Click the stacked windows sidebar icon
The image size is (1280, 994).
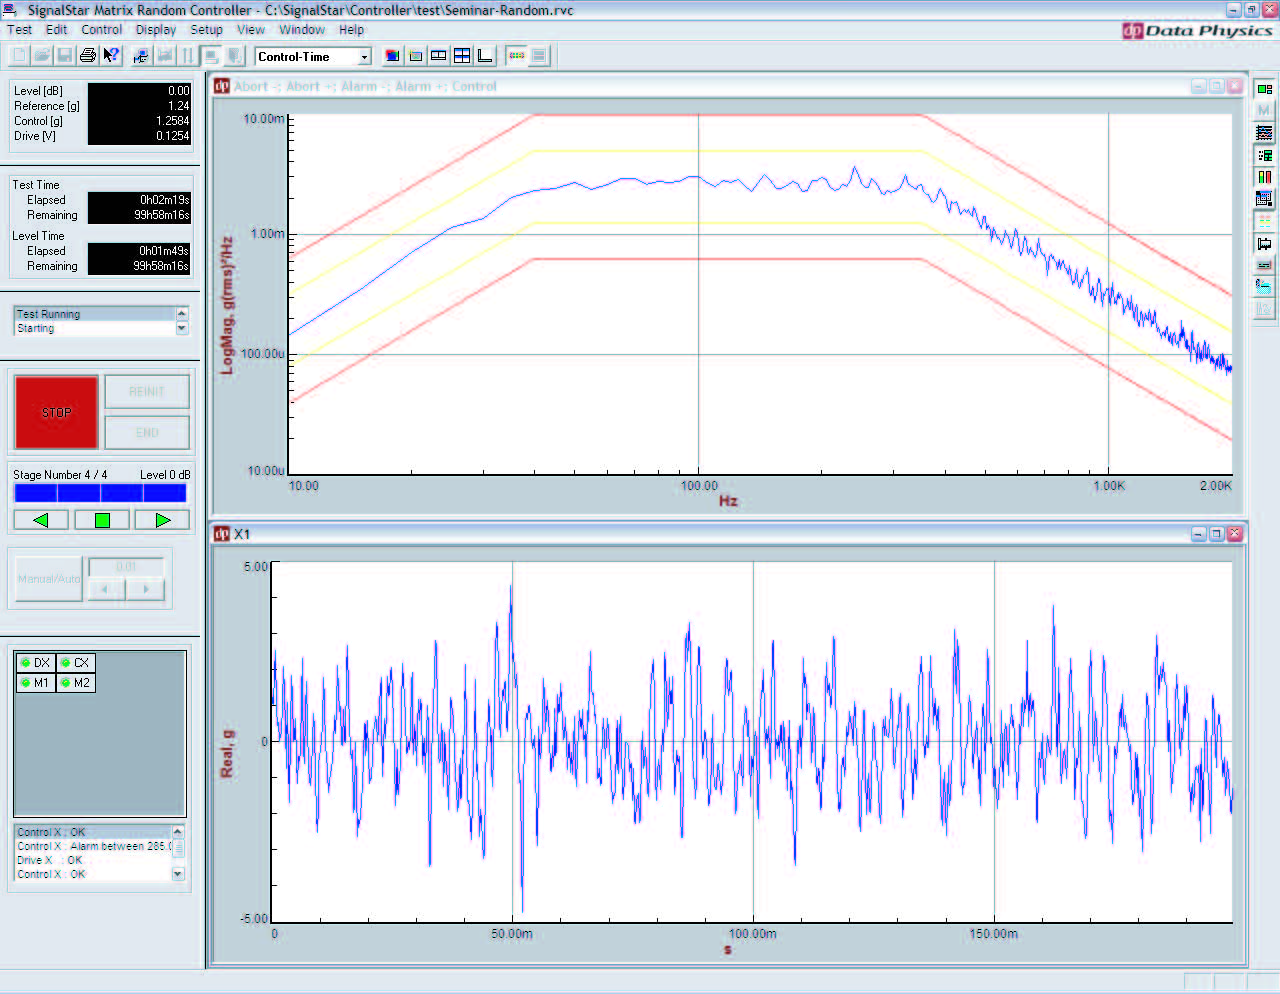(x=1264, y=199)
